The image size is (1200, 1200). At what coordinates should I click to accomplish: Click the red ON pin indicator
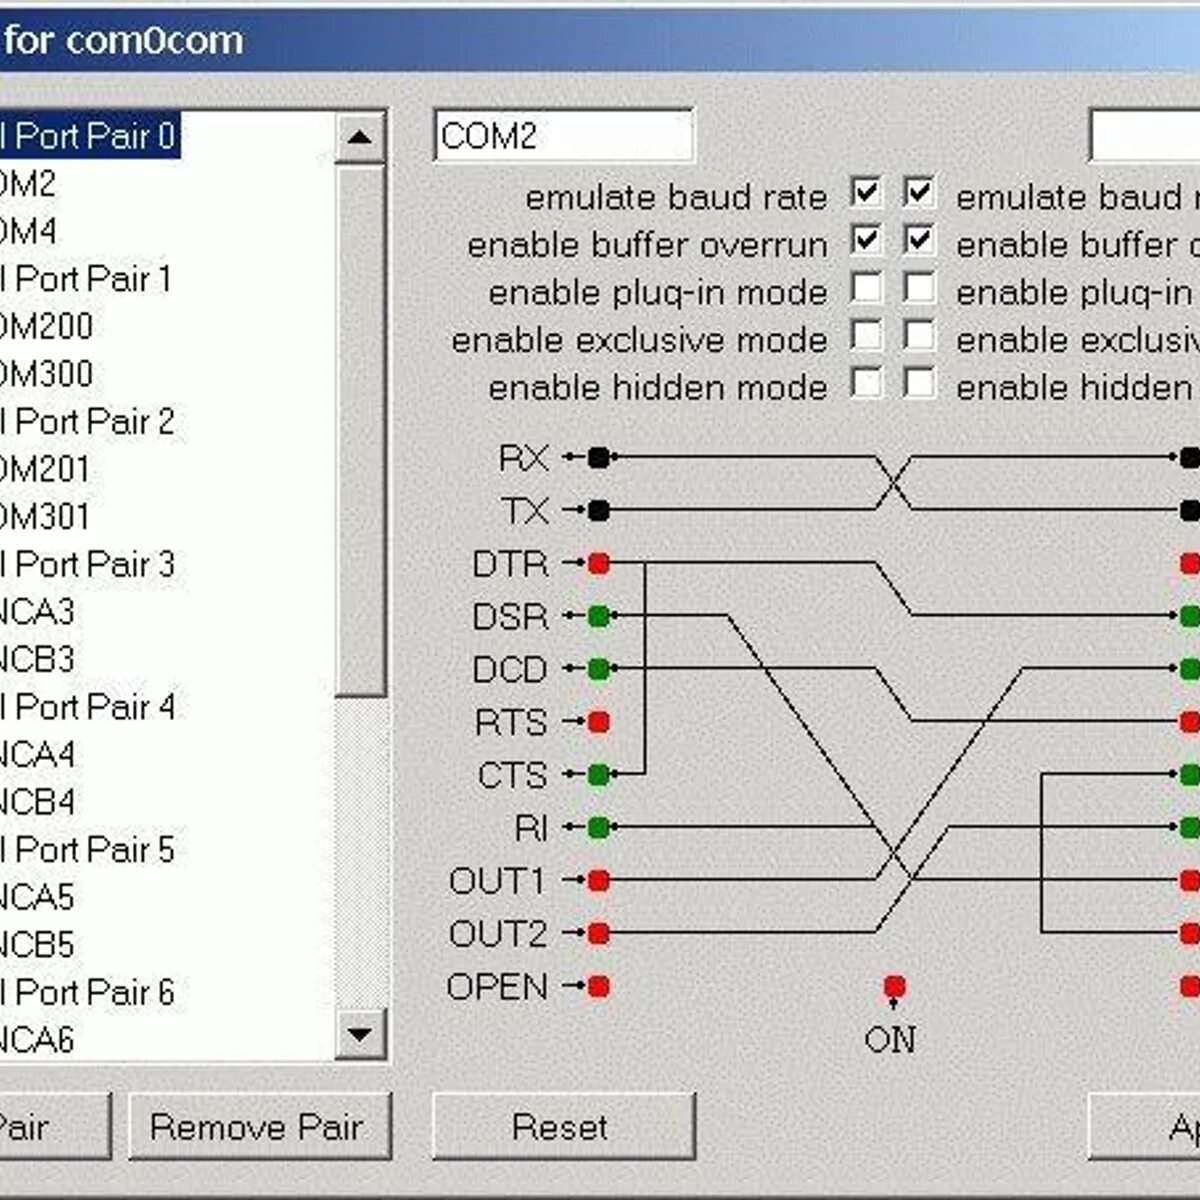894,987
